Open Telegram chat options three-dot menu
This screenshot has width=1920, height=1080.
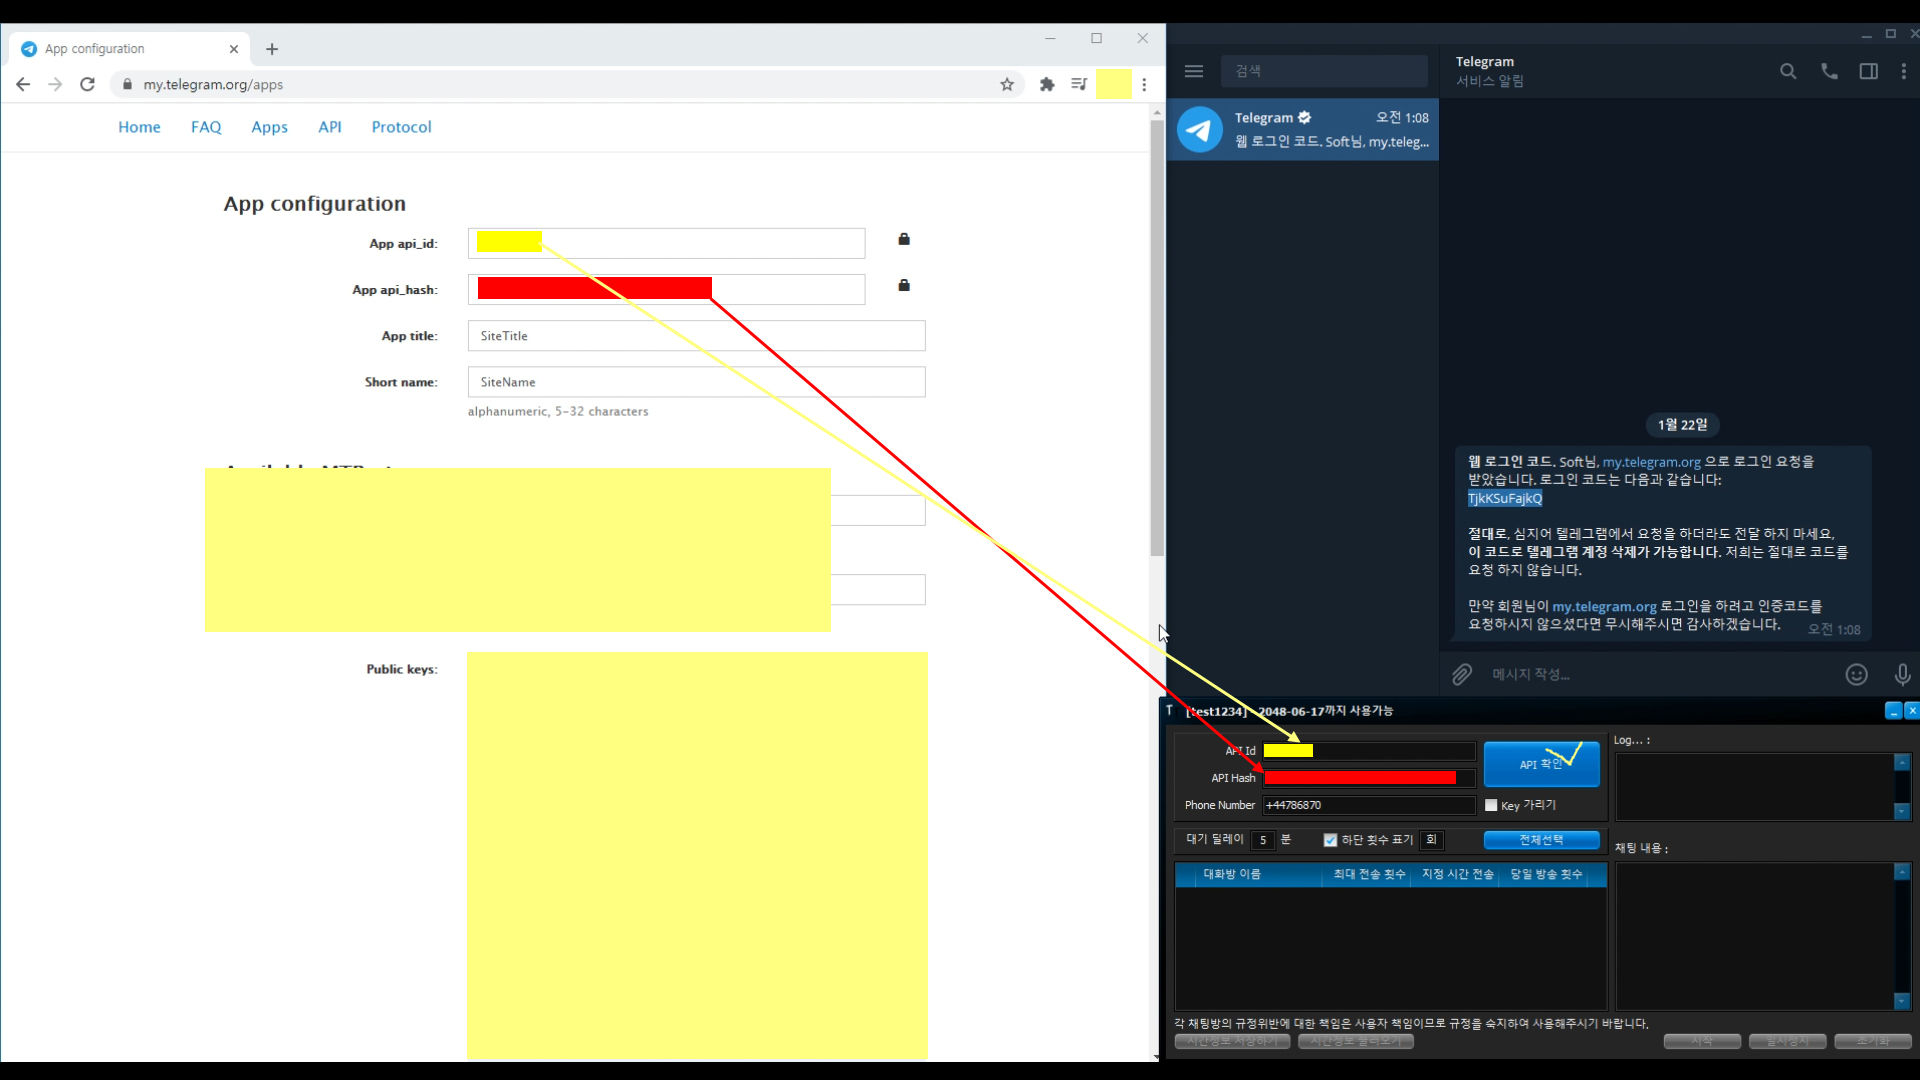[1904, 71]
